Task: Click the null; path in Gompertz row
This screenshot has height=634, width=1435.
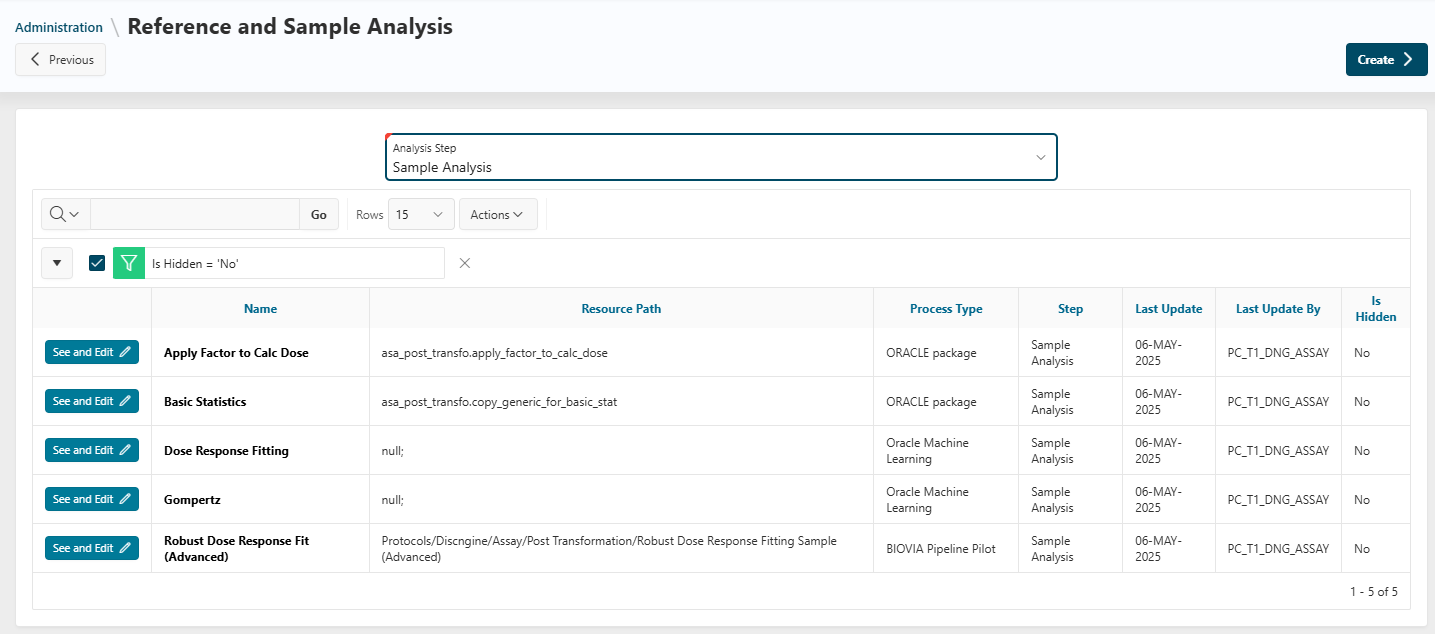Action: pyautogui.click(x=392, y=500)
